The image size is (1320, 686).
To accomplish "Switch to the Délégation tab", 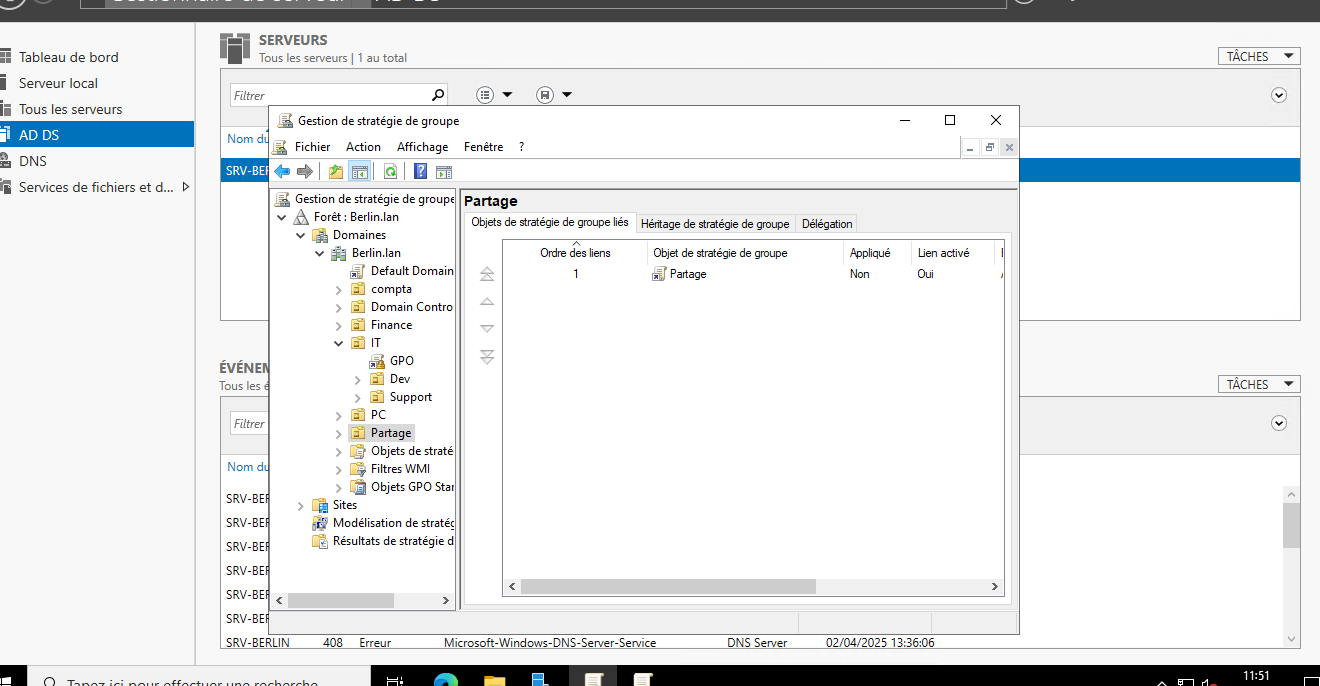I will click(x=827, y=224).
